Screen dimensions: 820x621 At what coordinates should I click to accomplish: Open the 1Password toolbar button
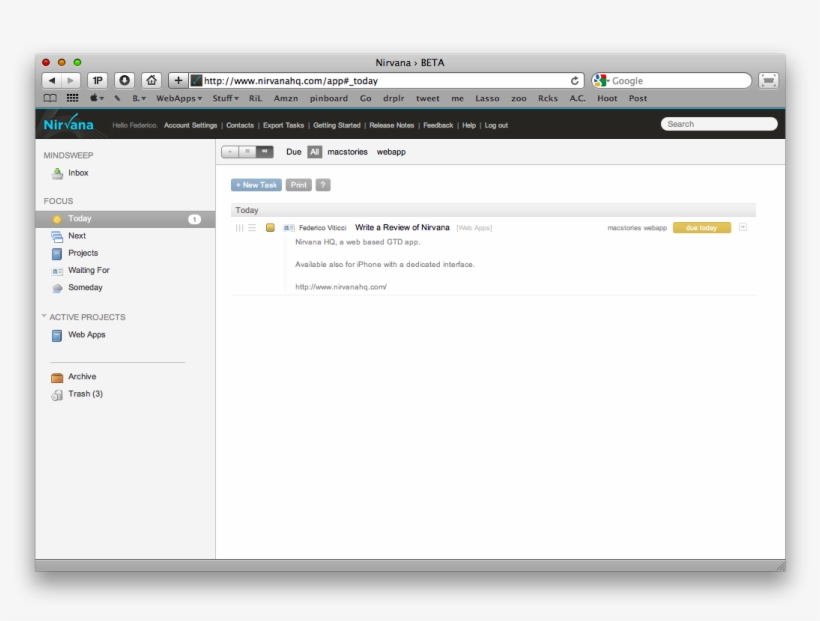[x=97, y=81]
